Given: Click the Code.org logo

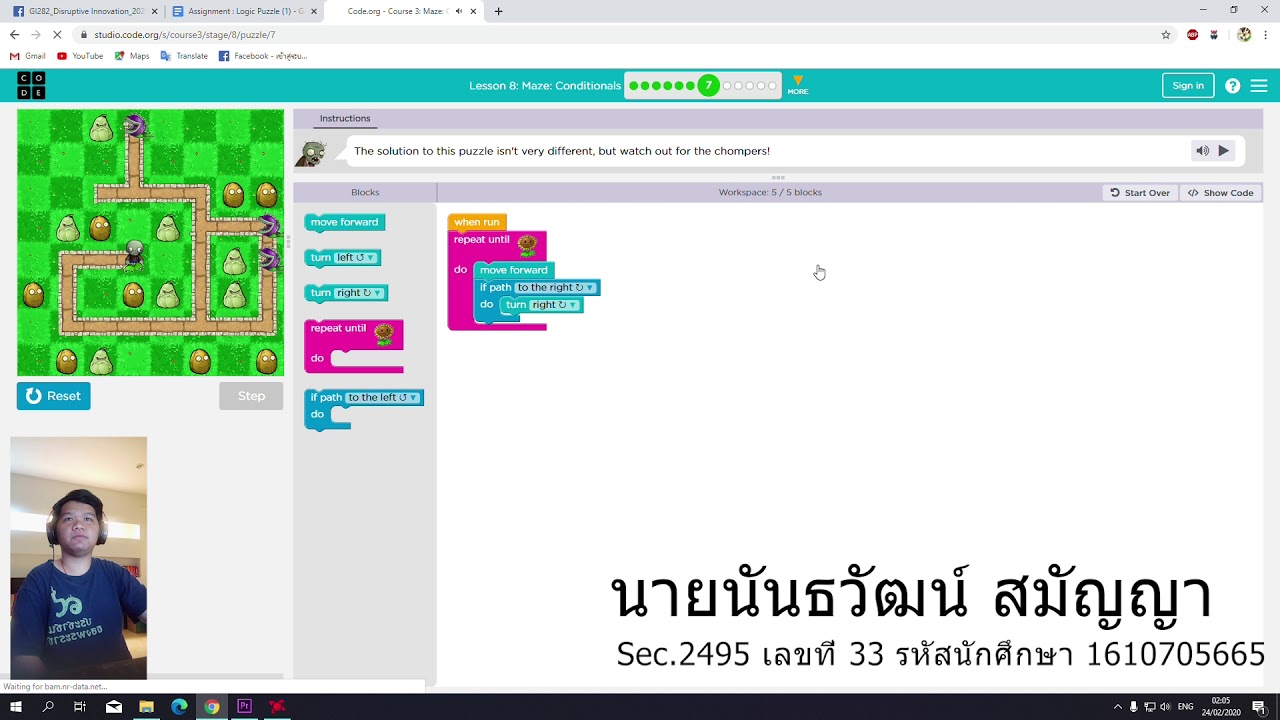Looking at the screenshot, I should tap(31, 85).
